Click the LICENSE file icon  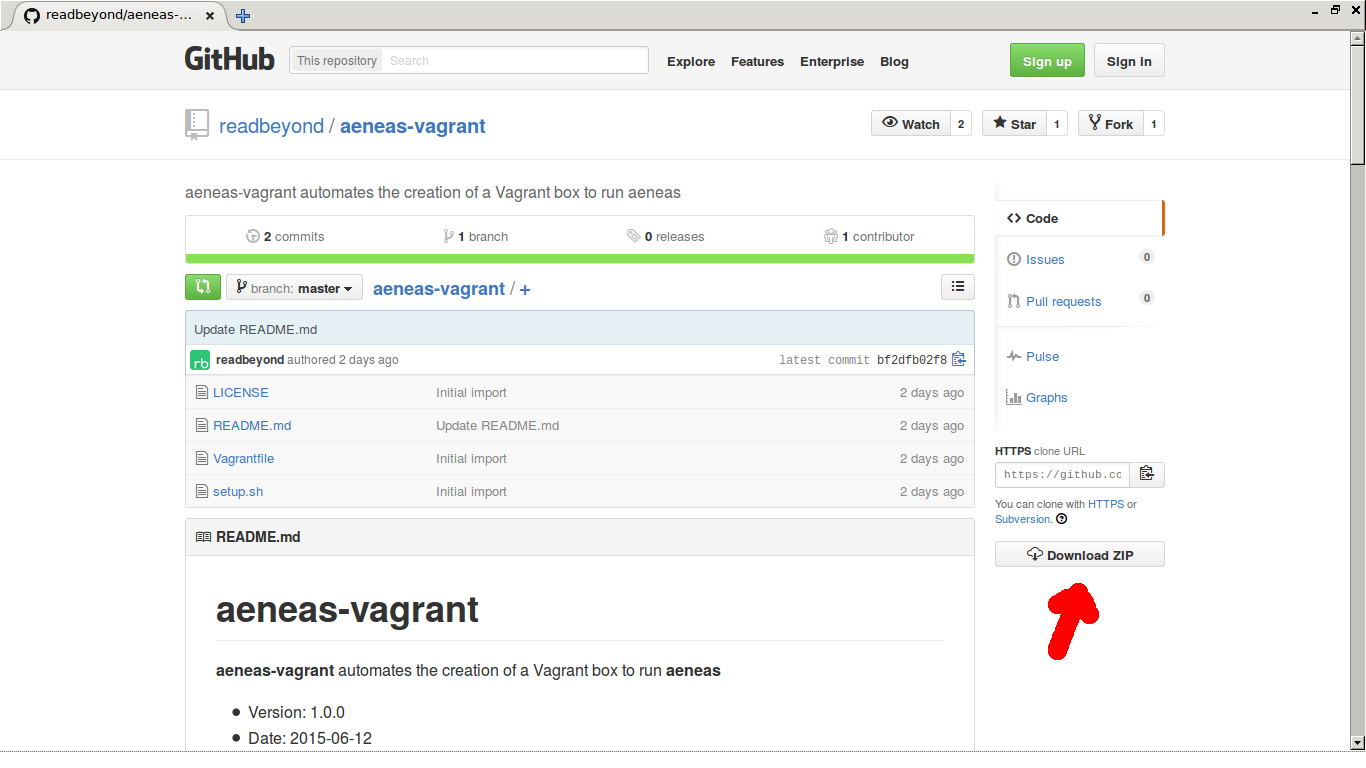[202, 392]
